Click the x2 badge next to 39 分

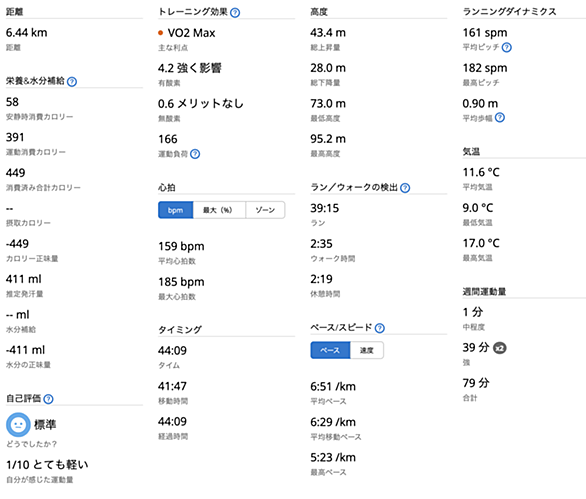(x=500, y=348)
